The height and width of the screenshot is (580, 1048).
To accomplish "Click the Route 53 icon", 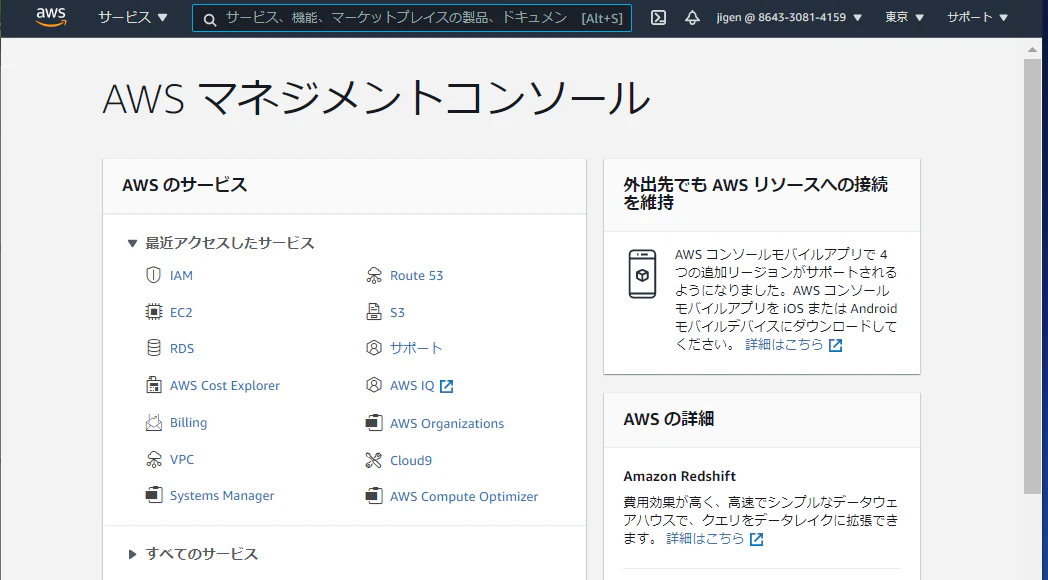I will click(x=374, y=275).
